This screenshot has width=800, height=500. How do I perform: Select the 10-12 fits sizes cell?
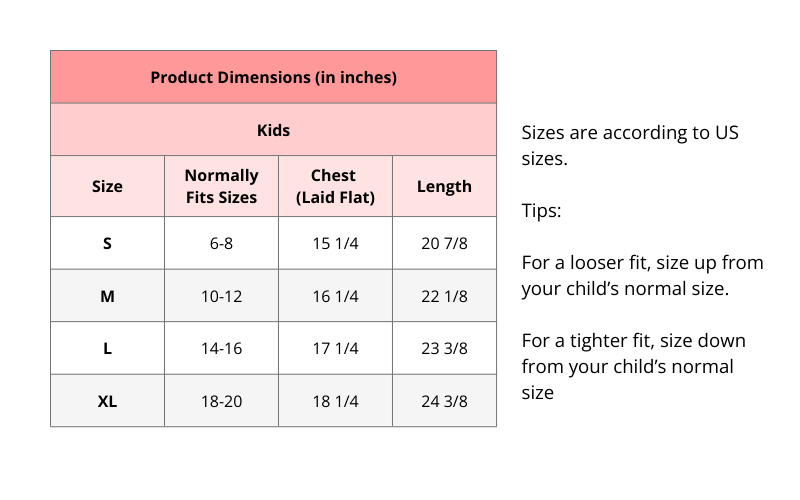[x=221, y=296]
